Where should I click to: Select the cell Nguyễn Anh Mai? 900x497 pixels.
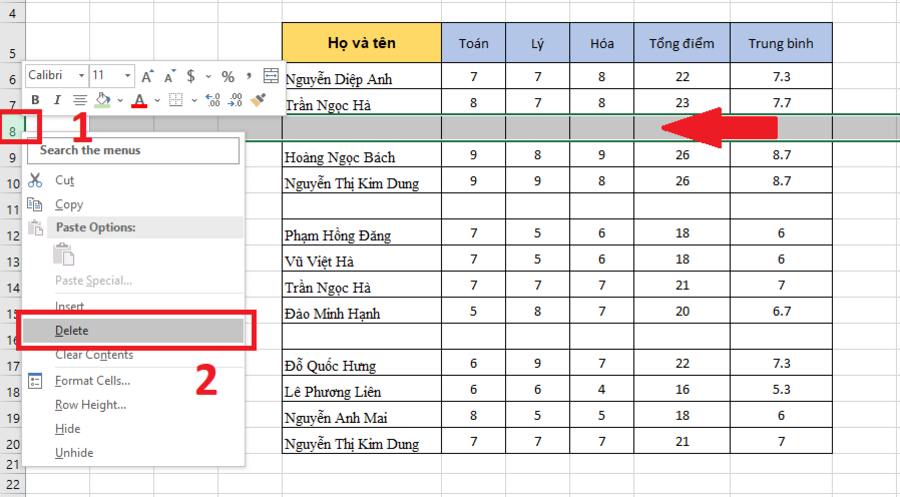pyautogui.click(x=362, y=415)
